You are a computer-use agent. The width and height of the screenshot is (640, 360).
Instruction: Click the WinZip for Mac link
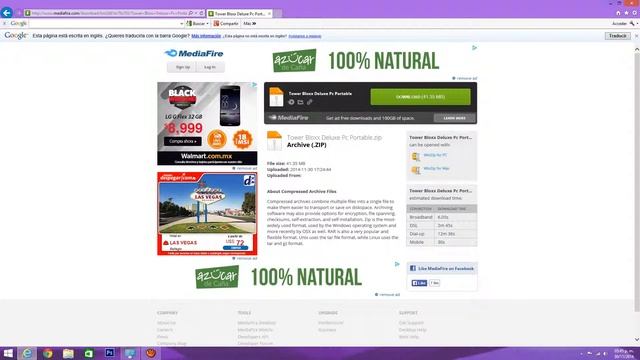click(436, 168)
